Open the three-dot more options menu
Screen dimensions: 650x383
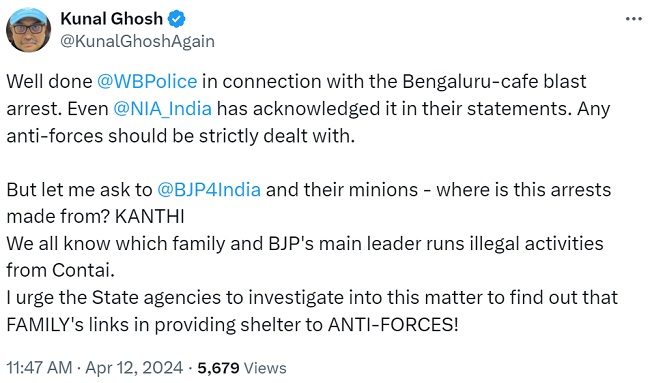pyautogui.click(x=633, y=19)
